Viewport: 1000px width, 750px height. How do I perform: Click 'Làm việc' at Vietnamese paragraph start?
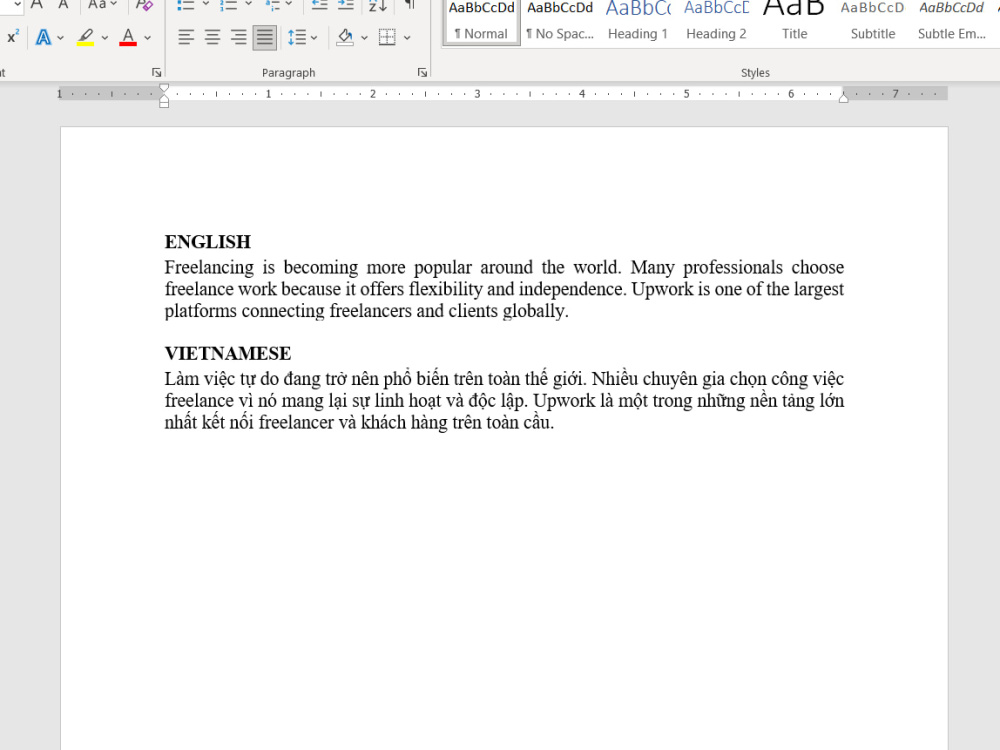[x=199, y=379]
